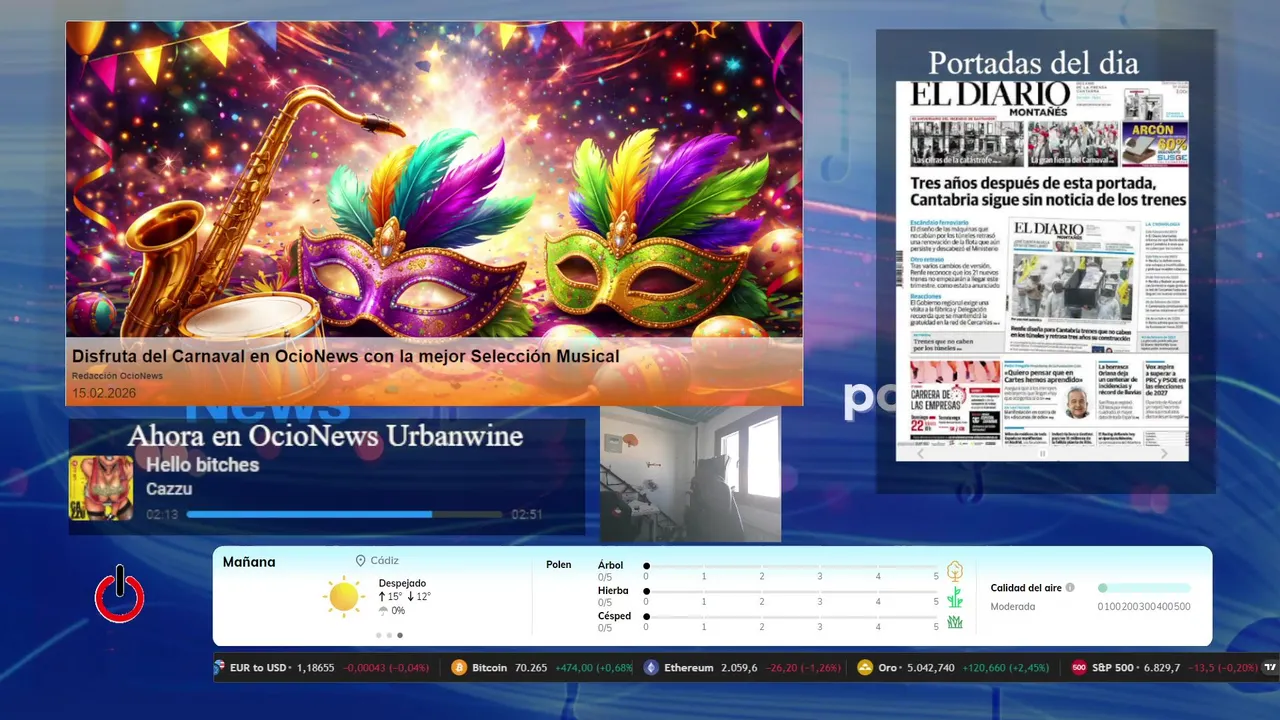Click the red power button icon
This screenshot has height=720, width=1280.
pyautogui.click(x=120, y=594)
